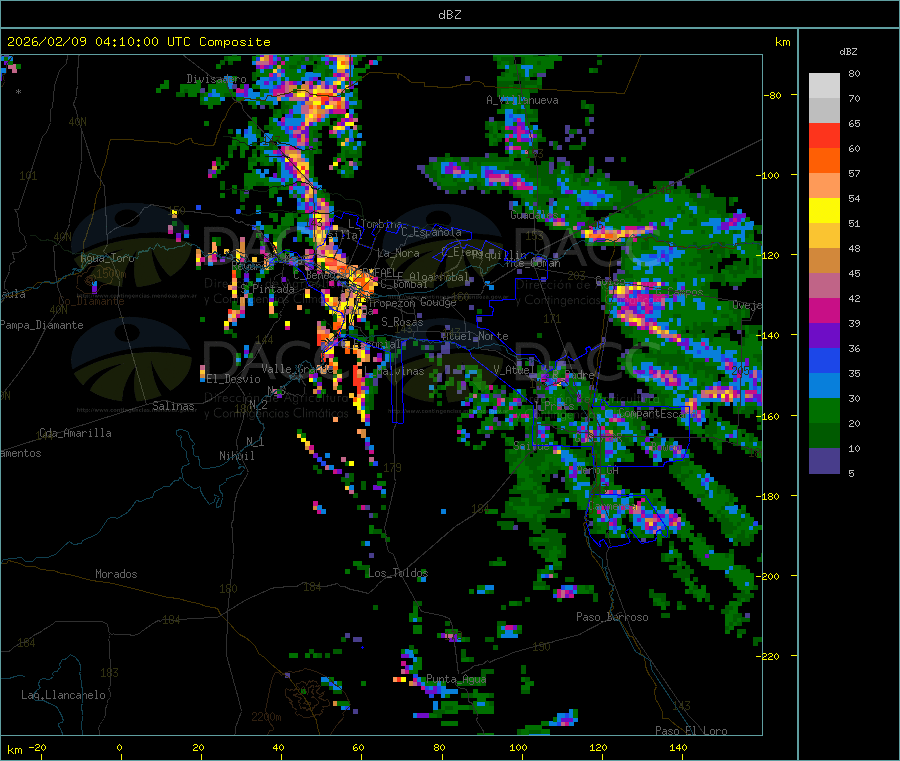900x761 pixels.
Task: Click the 'dBZ' title at the top
Action: (449, 15)
